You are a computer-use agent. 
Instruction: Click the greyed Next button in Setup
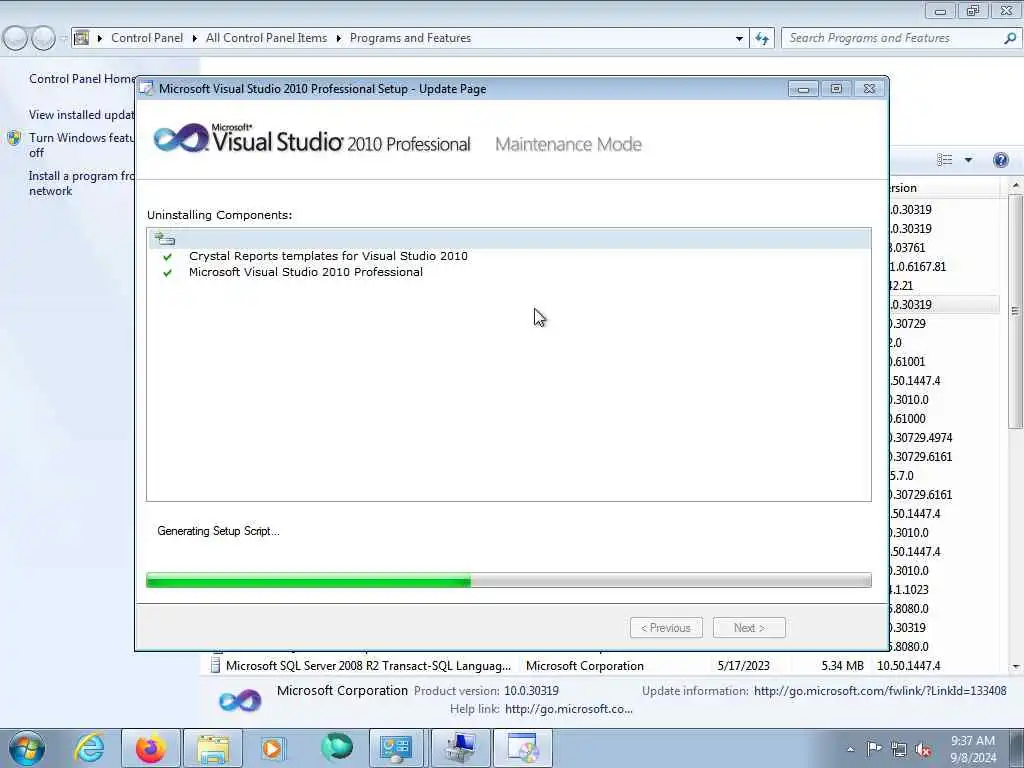749,628
